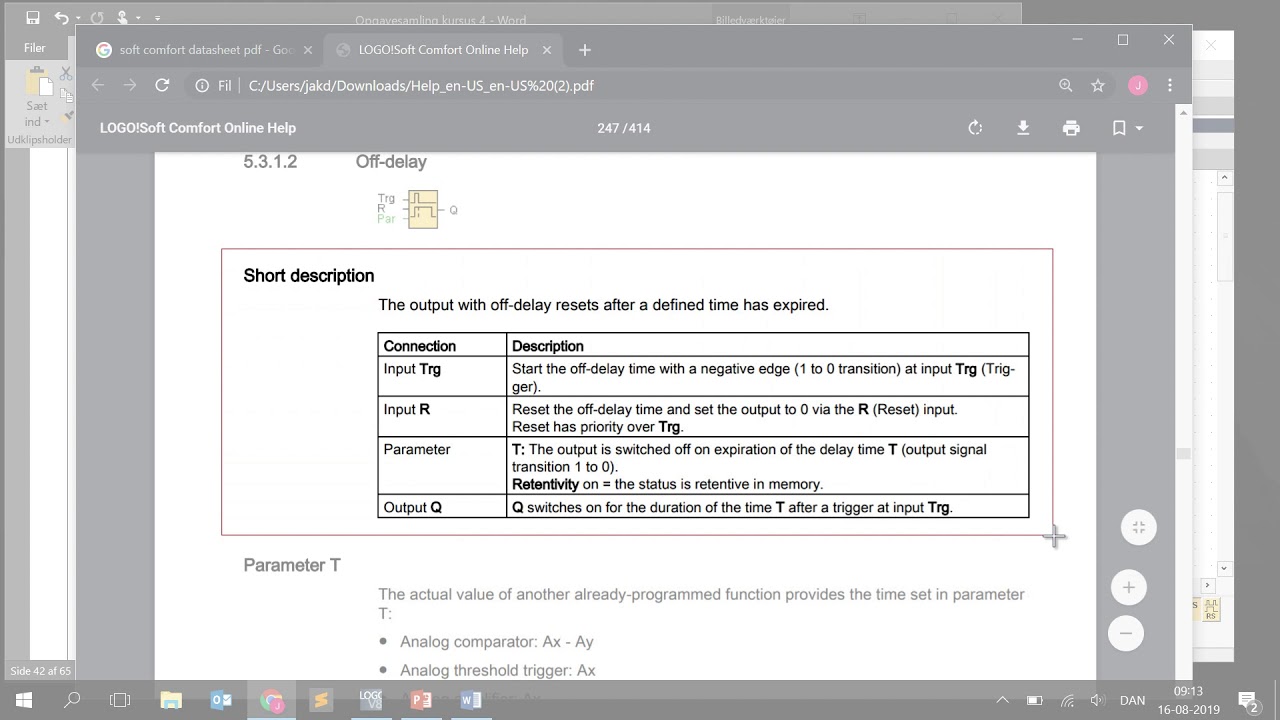The width and height of the screenshot is (1280, 720).
Task: Open Chrome's three-dot menu
Action: pos(1169,86)
